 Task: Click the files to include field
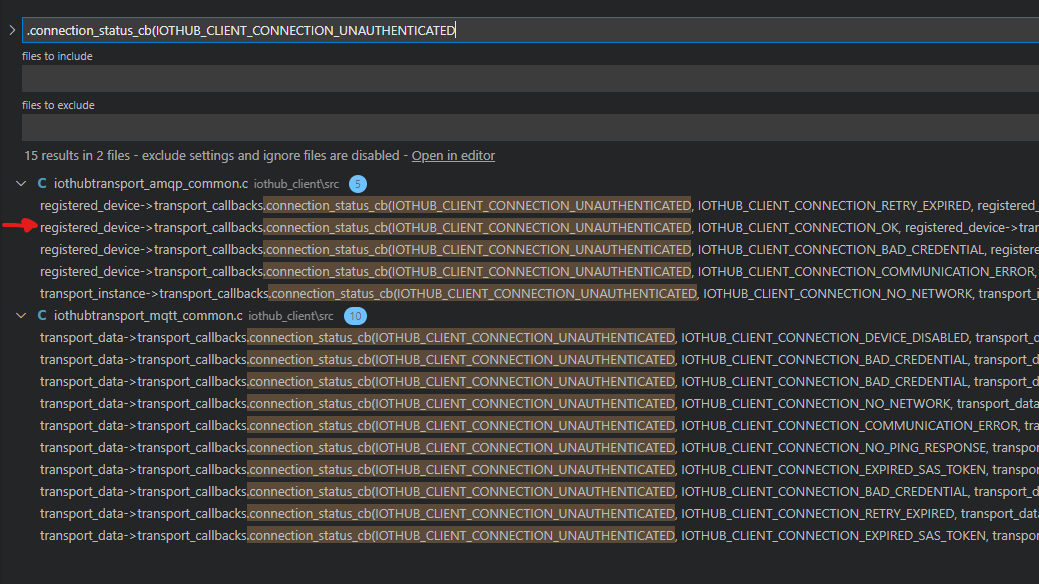point(400,78)
